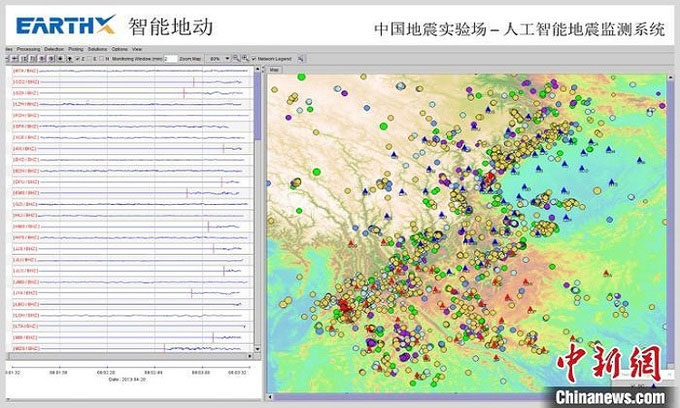Click the waveform vertical scrollbar thumb

point(258,106)
